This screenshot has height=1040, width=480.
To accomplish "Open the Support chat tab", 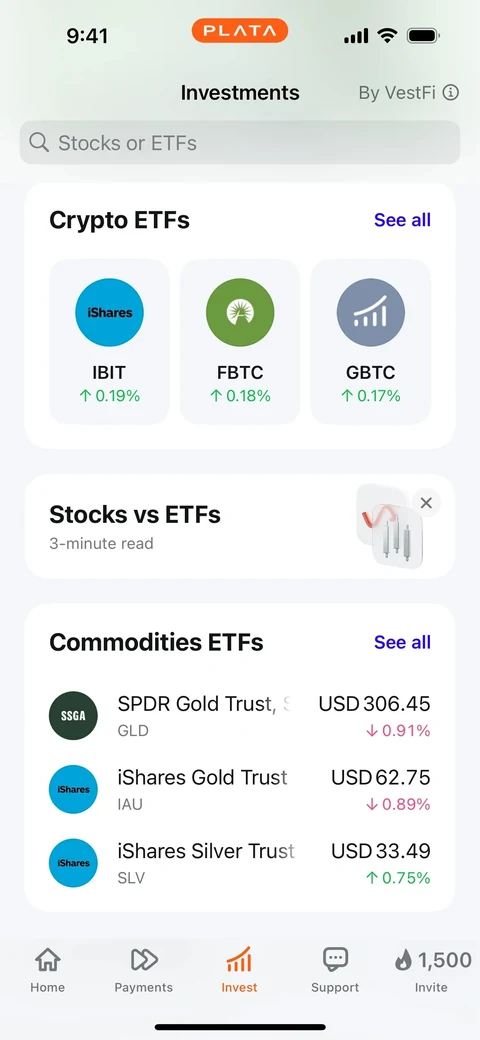I will coord(335,970).
